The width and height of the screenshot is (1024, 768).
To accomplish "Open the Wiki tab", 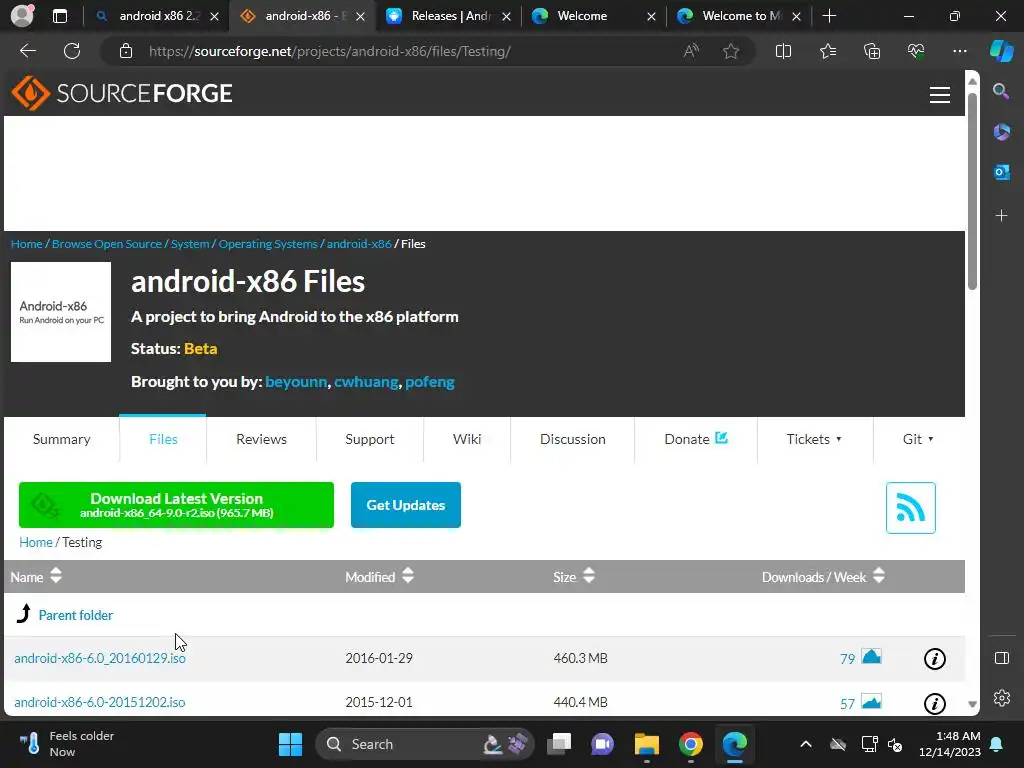I will tap(467, 440).
